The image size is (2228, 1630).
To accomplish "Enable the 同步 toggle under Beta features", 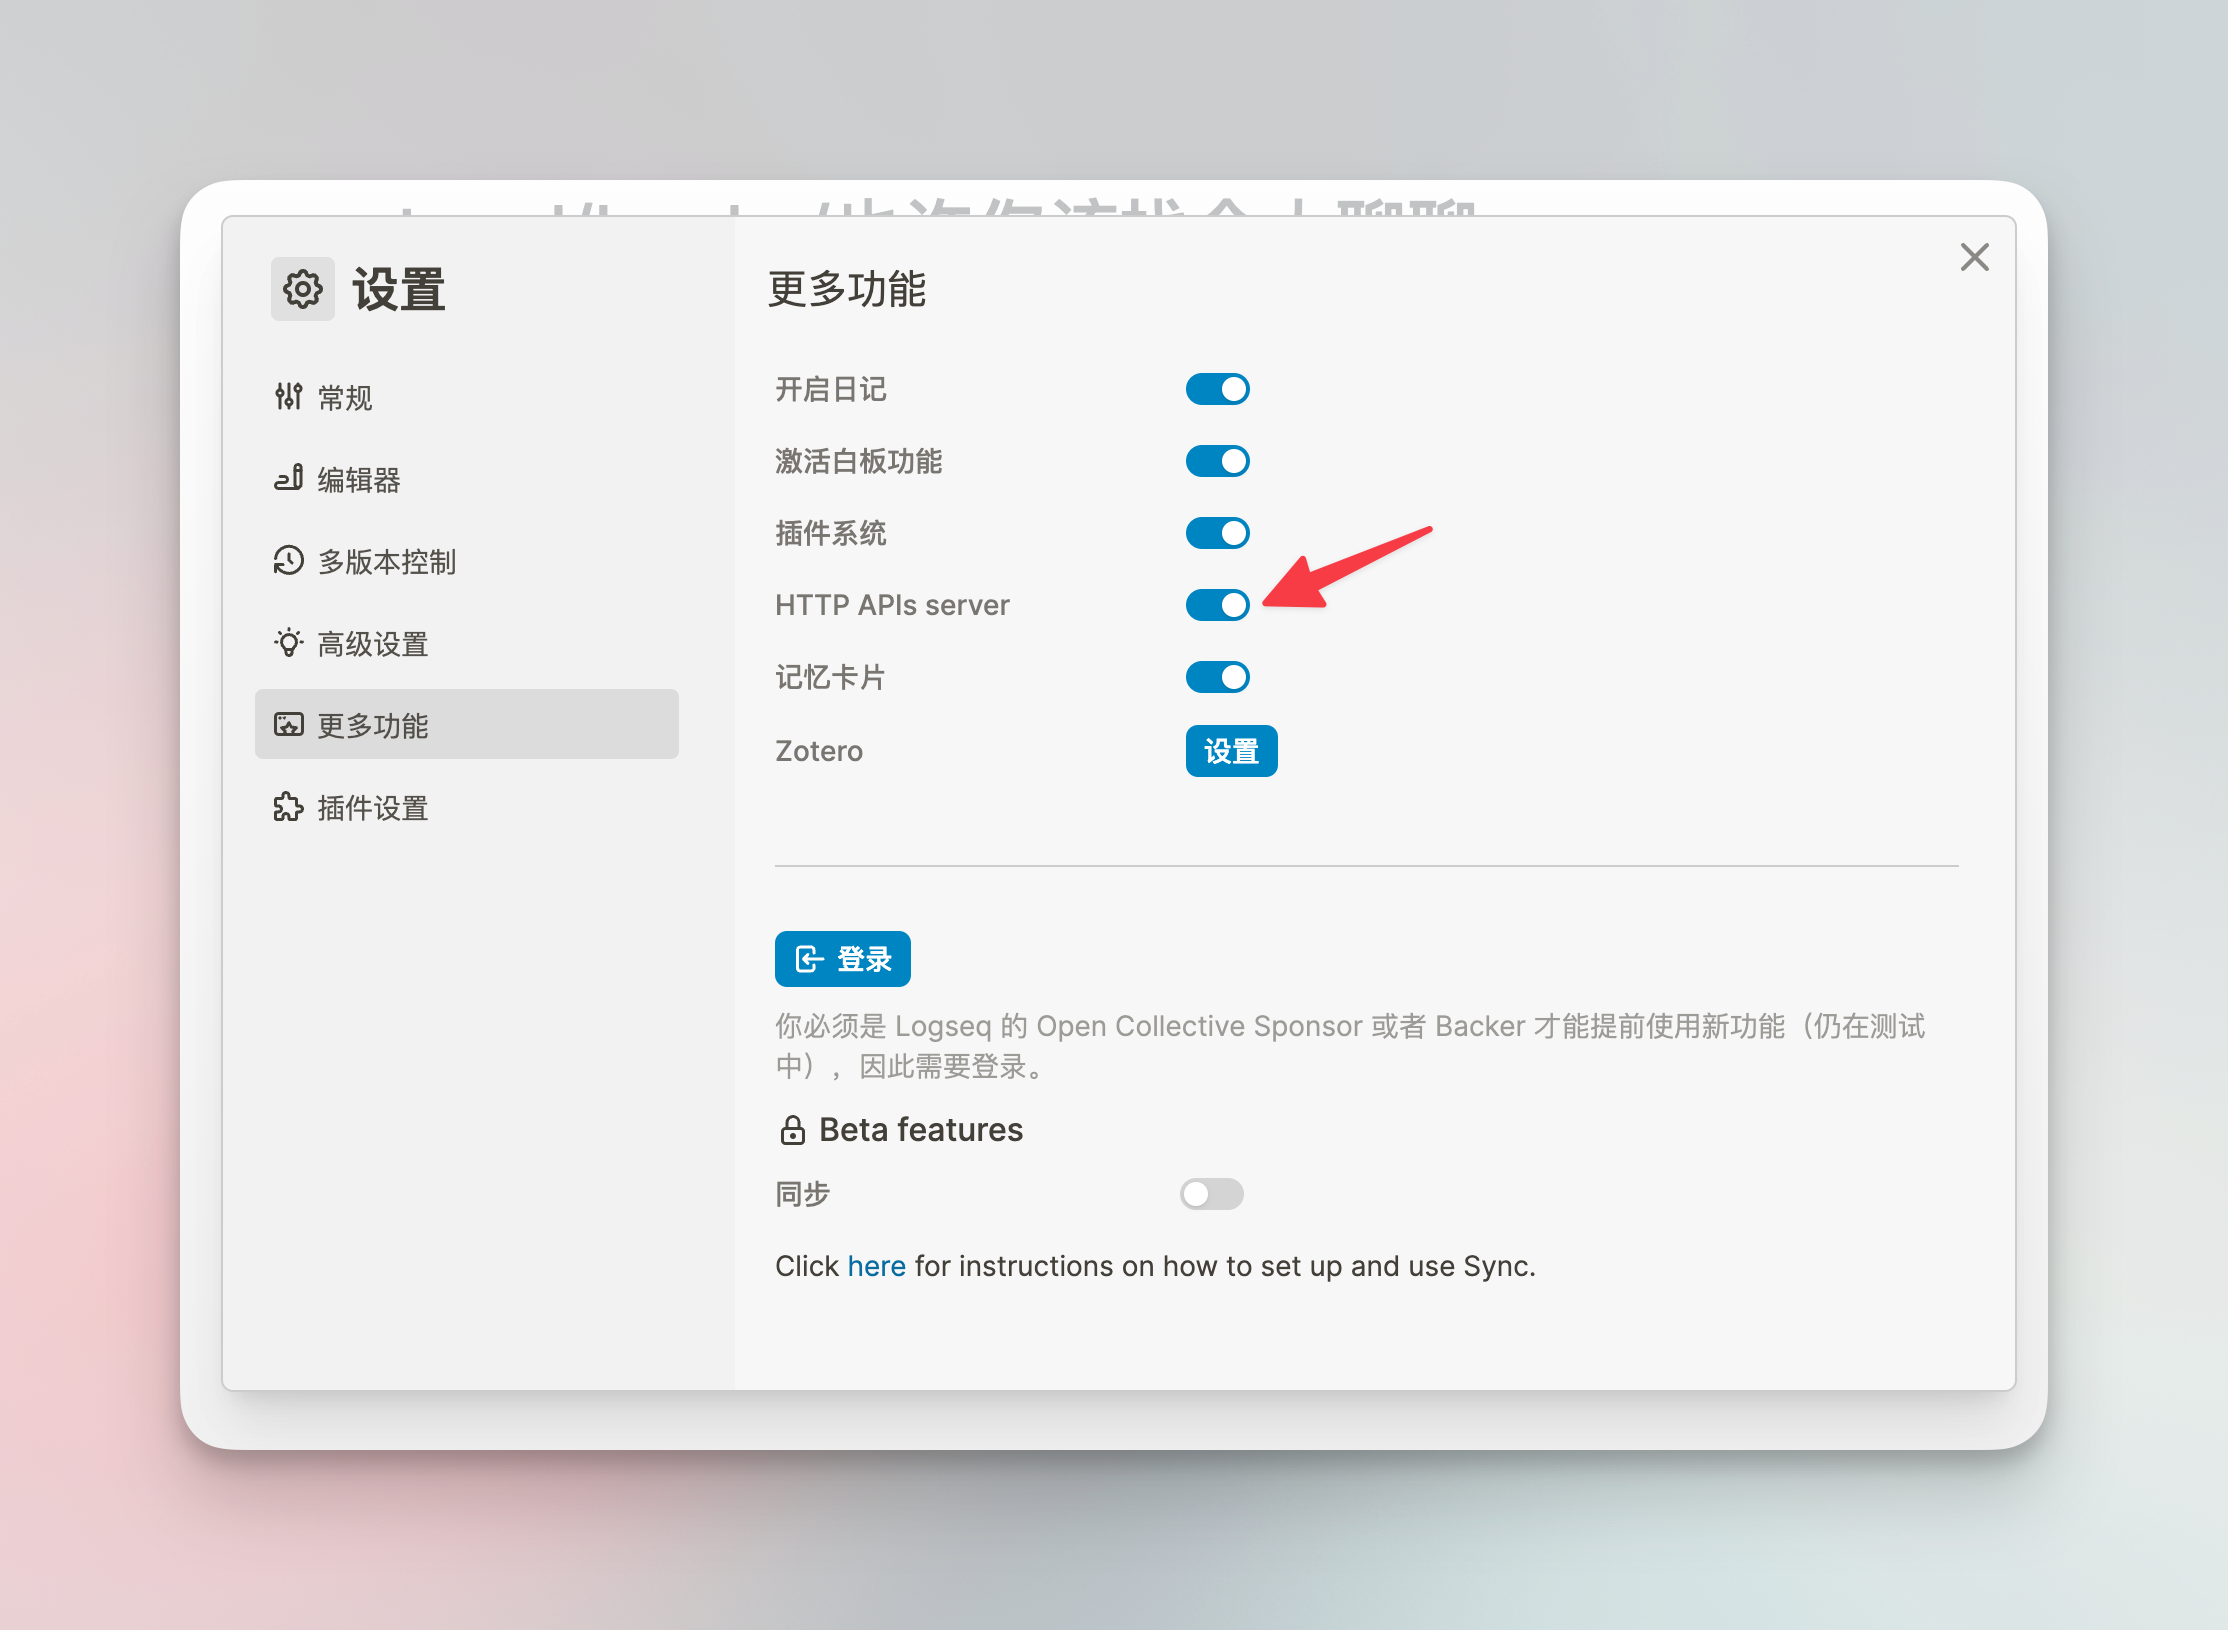I will click(x=1211, y=1193).
